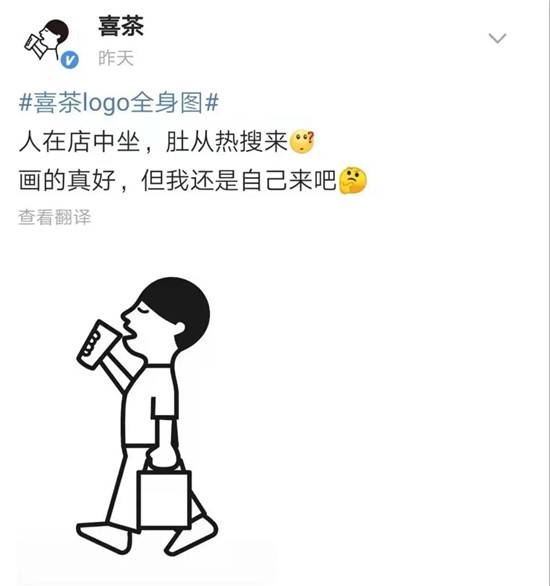Click the character's back shoe in drawing
Image resolution: width=550 pixels, height=586 pixels.
click(x=192, y=536)
